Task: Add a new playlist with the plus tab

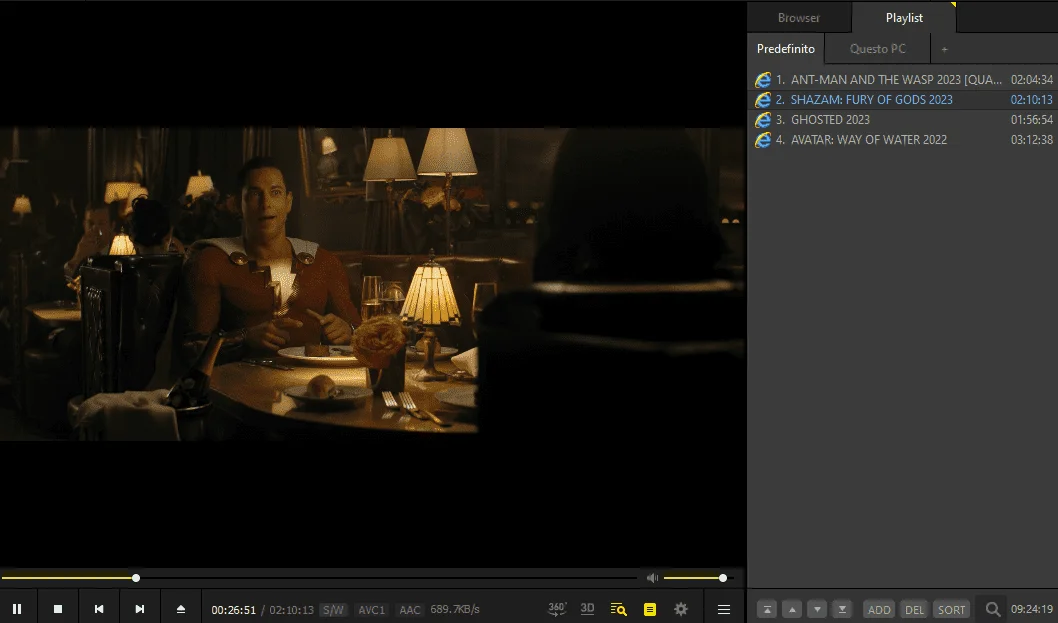Action: tap(945, 49)
